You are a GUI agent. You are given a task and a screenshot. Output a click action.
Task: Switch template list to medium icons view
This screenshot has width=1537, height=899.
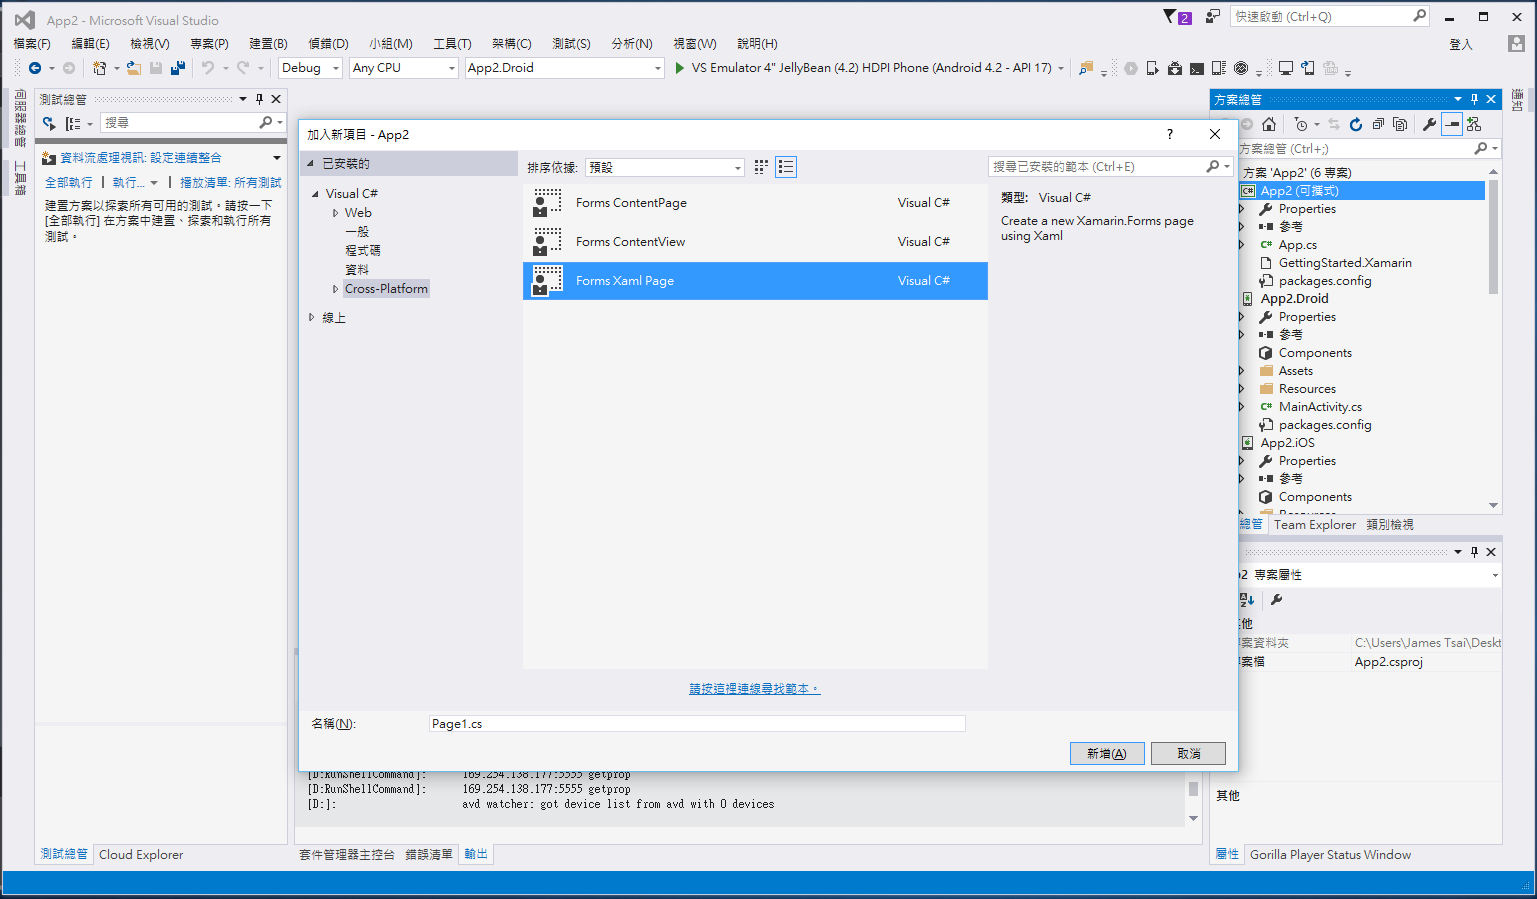761,167
